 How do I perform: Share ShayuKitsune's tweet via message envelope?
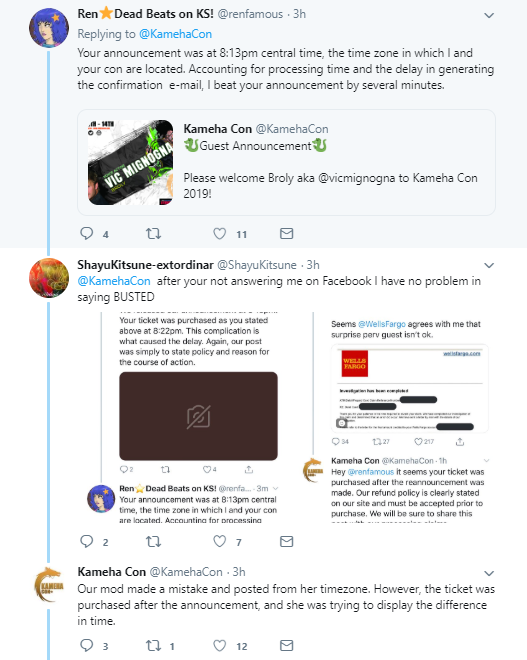point(287,541)
